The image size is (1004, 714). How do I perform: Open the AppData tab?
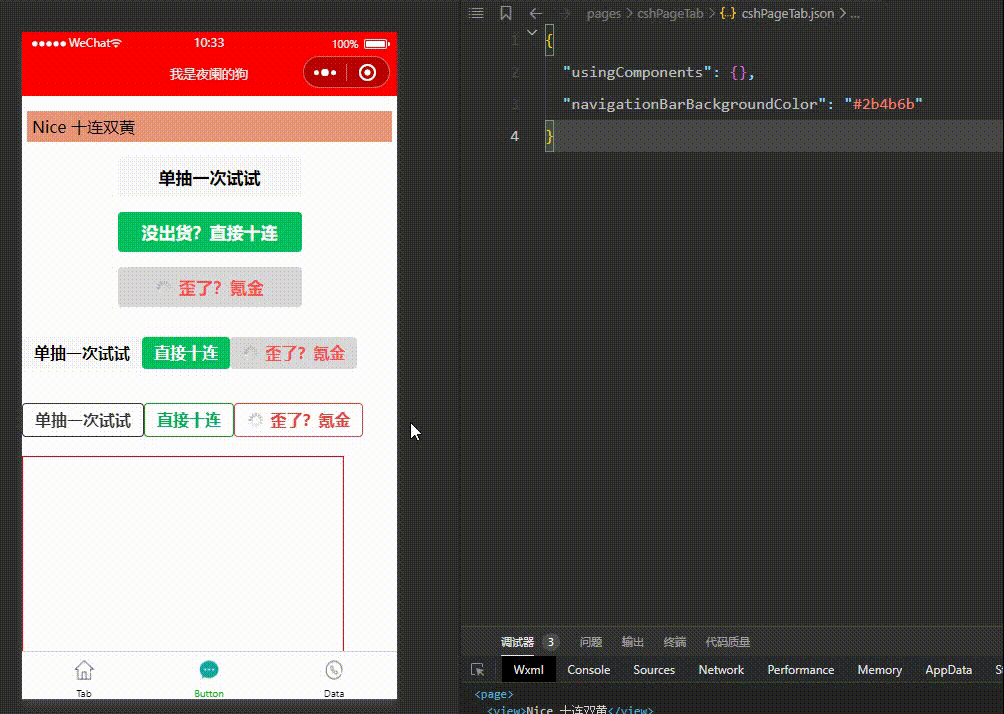click(x=948, y=670)
